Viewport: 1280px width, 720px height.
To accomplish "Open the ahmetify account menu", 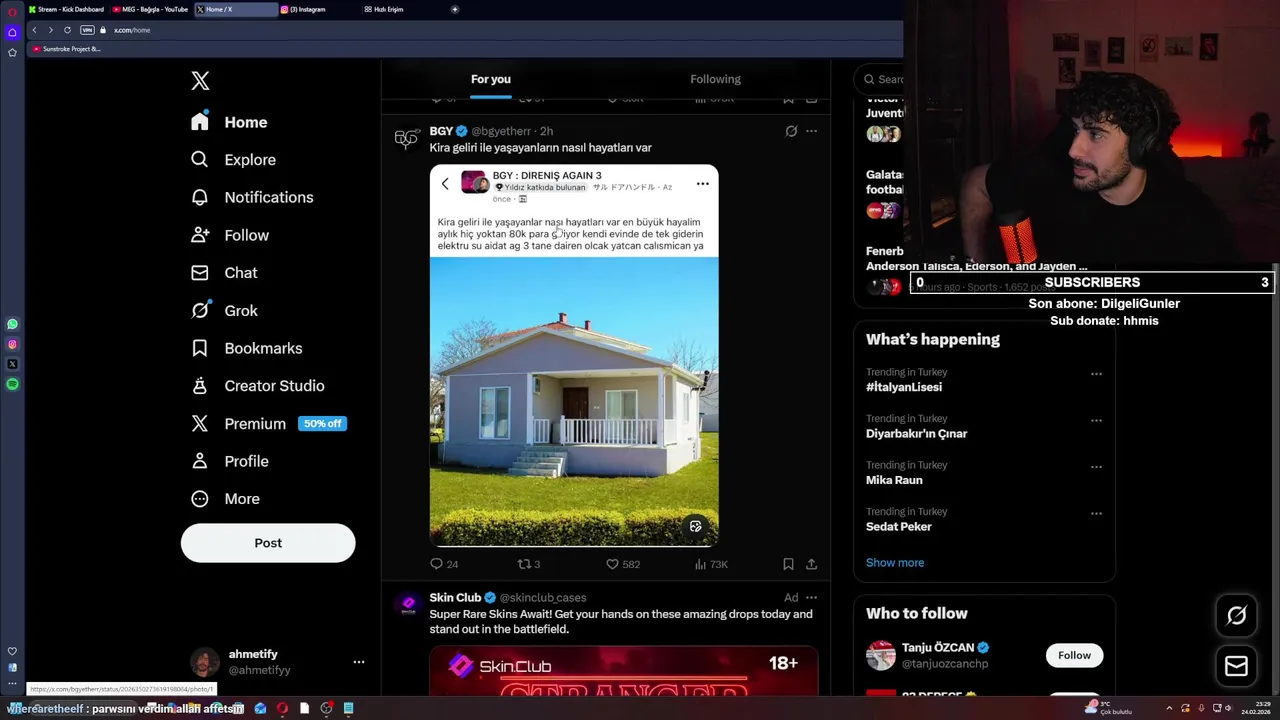I will click(358, 662).
